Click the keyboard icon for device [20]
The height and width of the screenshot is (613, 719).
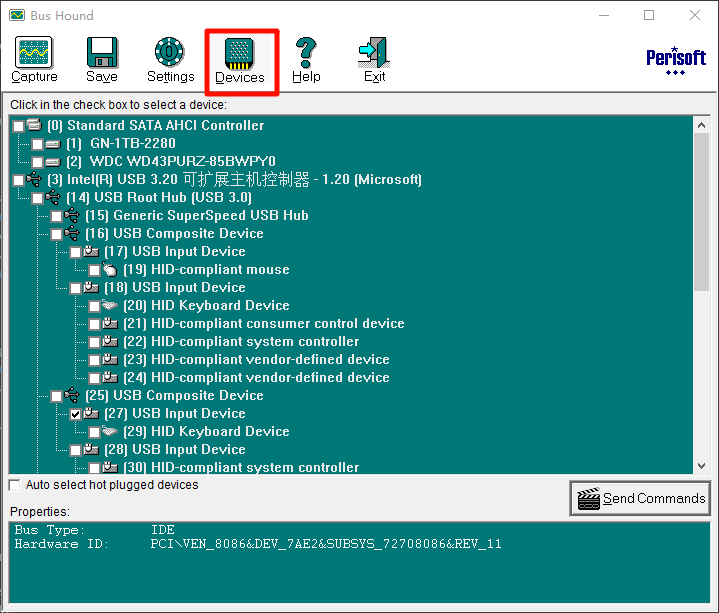(x=110, y=304)
